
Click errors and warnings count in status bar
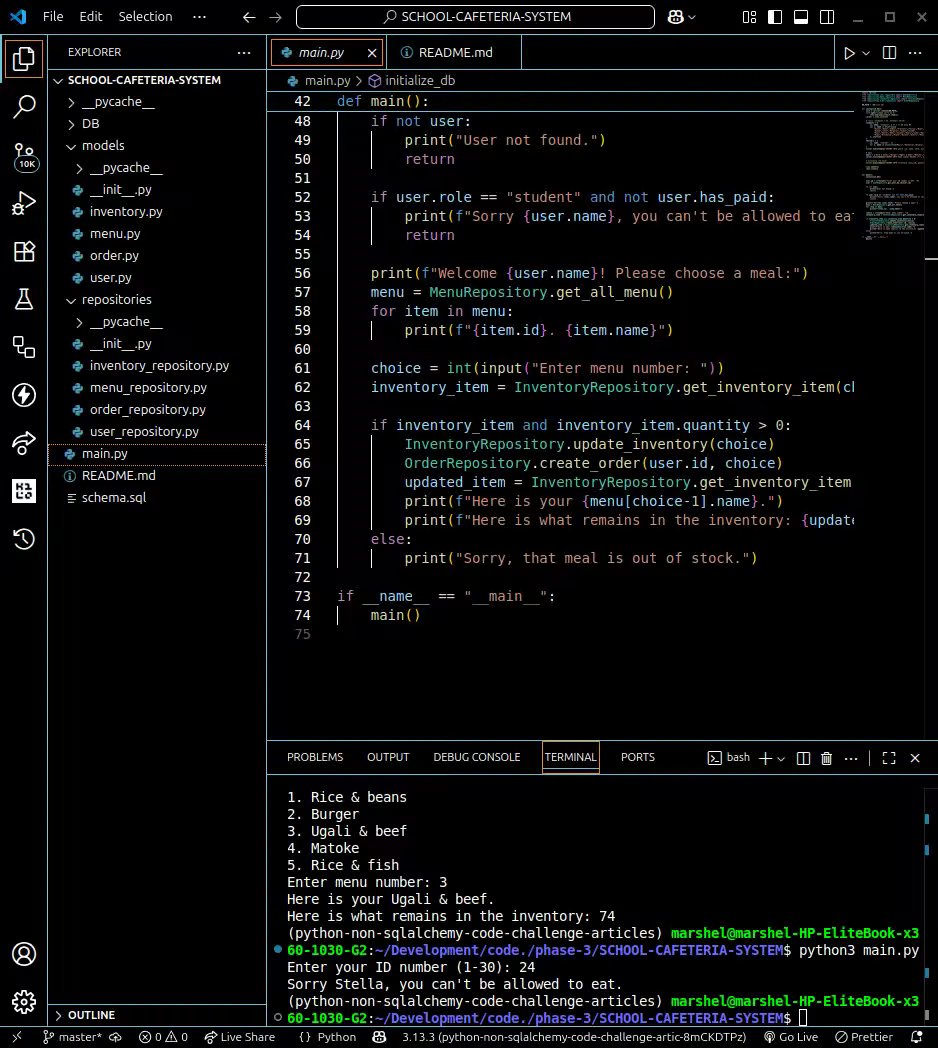click(x=163, y=1037)
